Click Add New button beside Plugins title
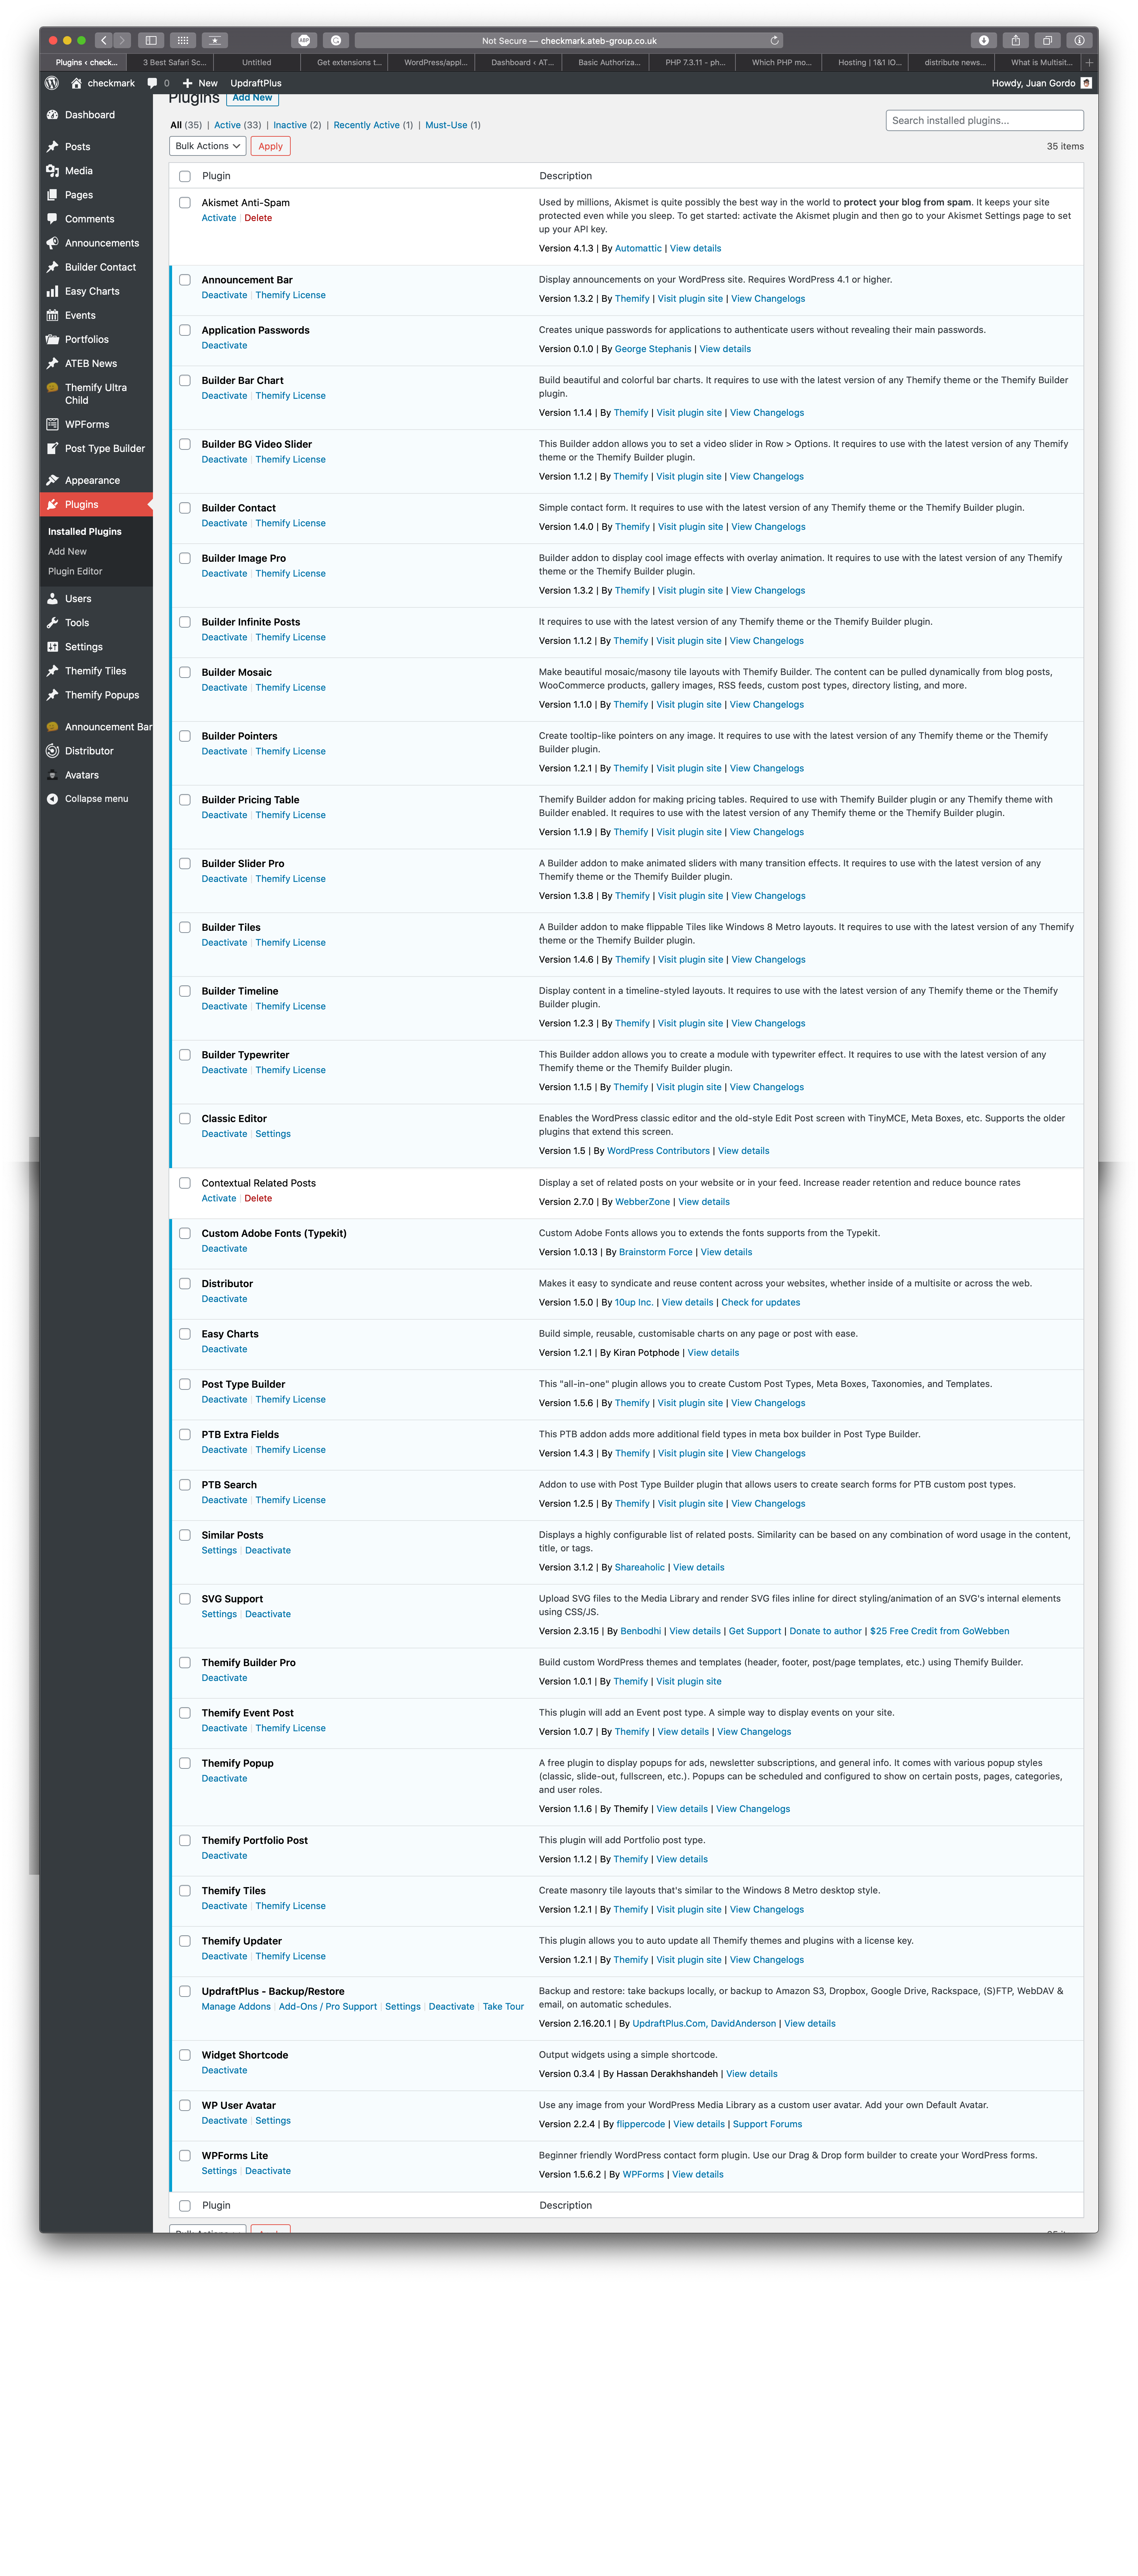 click(252, 98)
